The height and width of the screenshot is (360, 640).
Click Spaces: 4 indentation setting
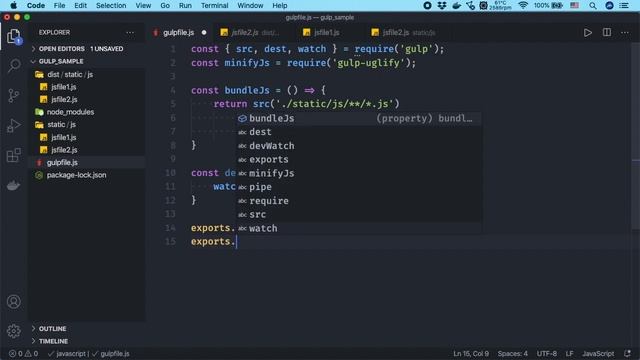(x=513, y=354)
